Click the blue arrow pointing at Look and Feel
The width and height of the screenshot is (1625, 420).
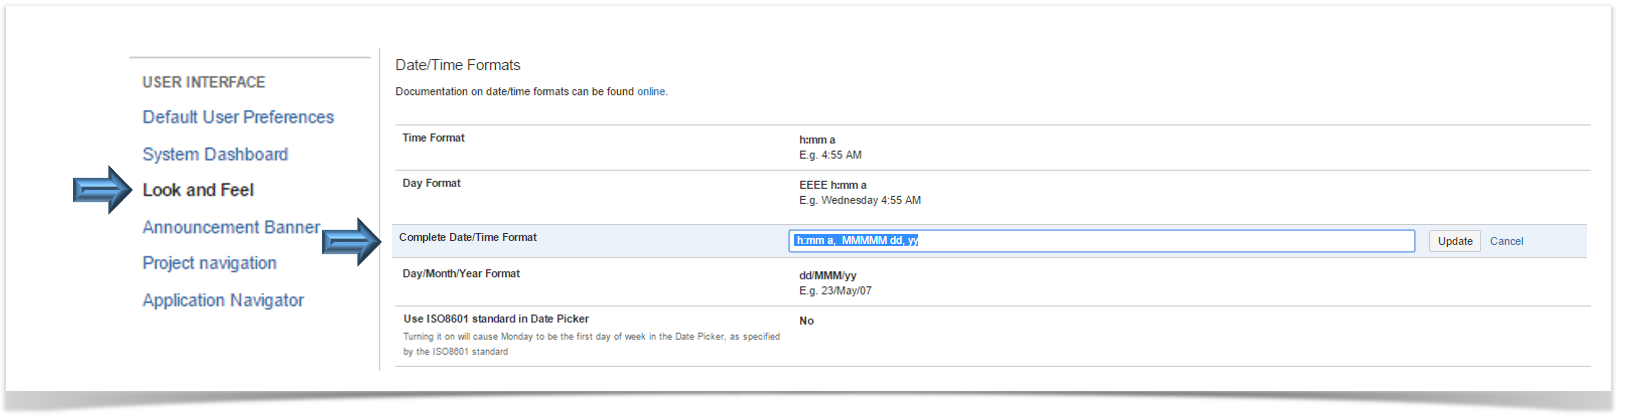(102, 190)
